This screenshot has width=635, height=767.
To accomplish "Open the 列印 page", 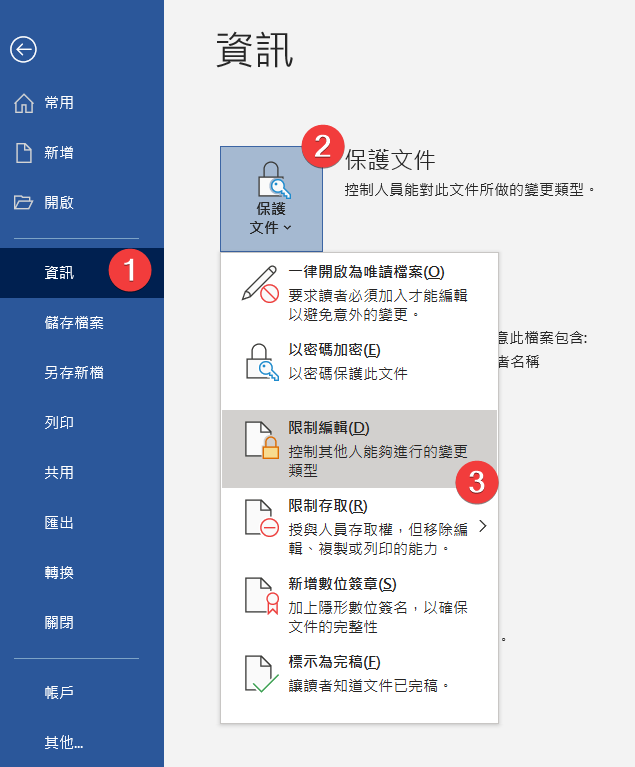I will click(59, 422).
